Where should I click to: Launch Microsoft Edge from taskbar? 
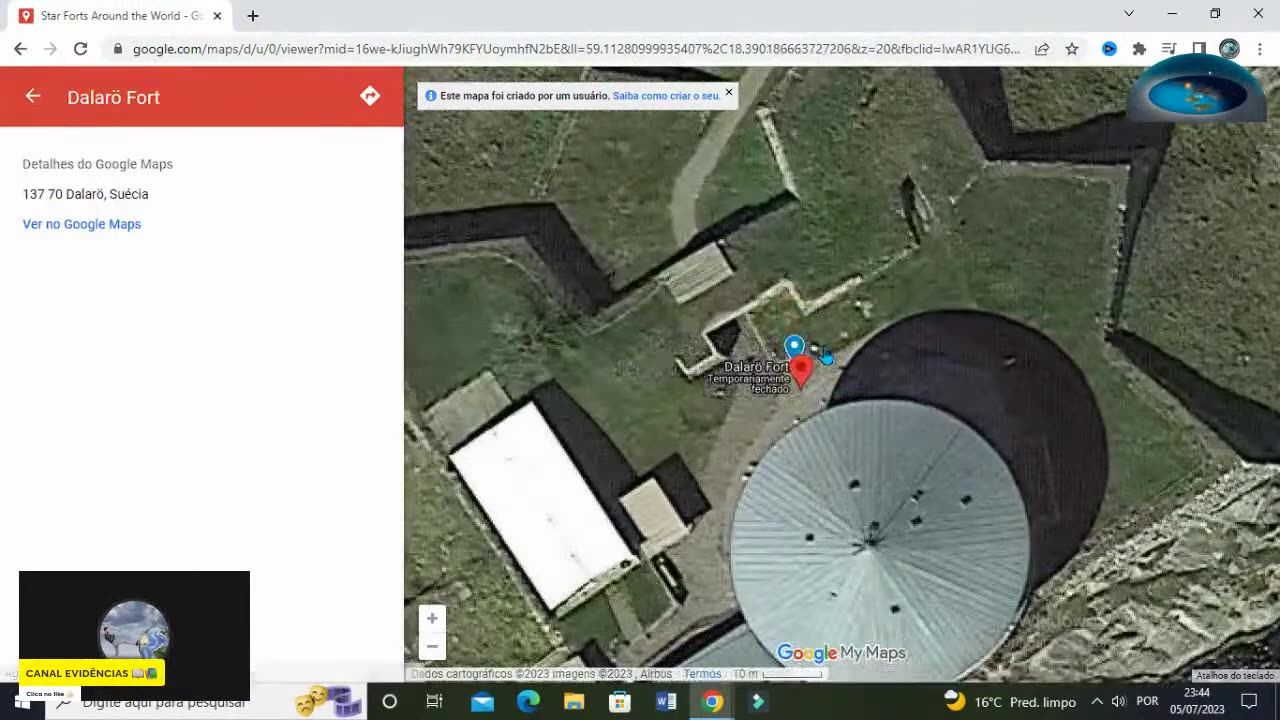coord(528,702)
